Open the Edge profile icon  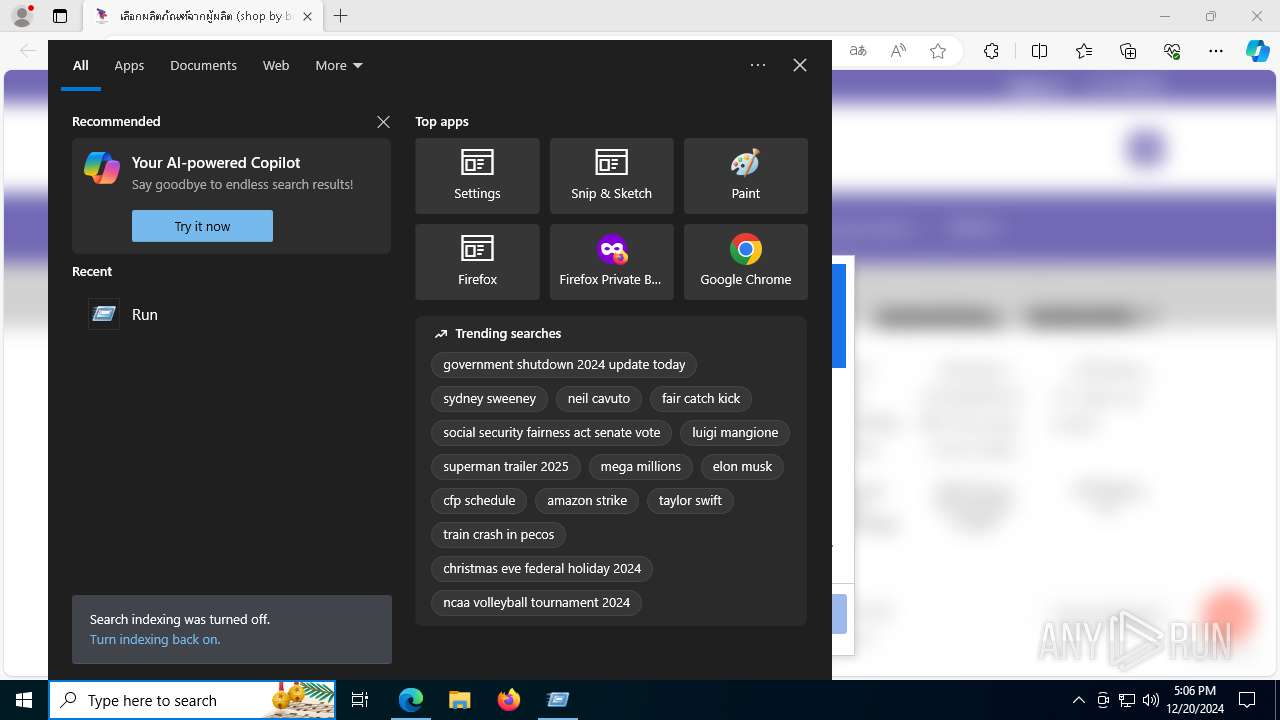click(22, 16)
